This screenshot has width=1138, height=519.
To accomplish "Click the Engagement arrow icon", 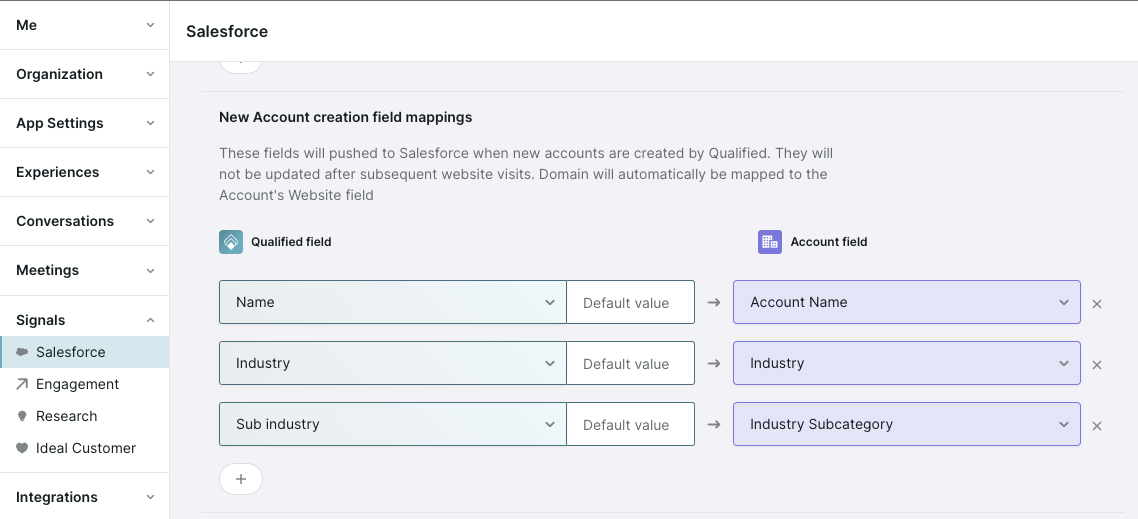I will (x=22, y=384).
